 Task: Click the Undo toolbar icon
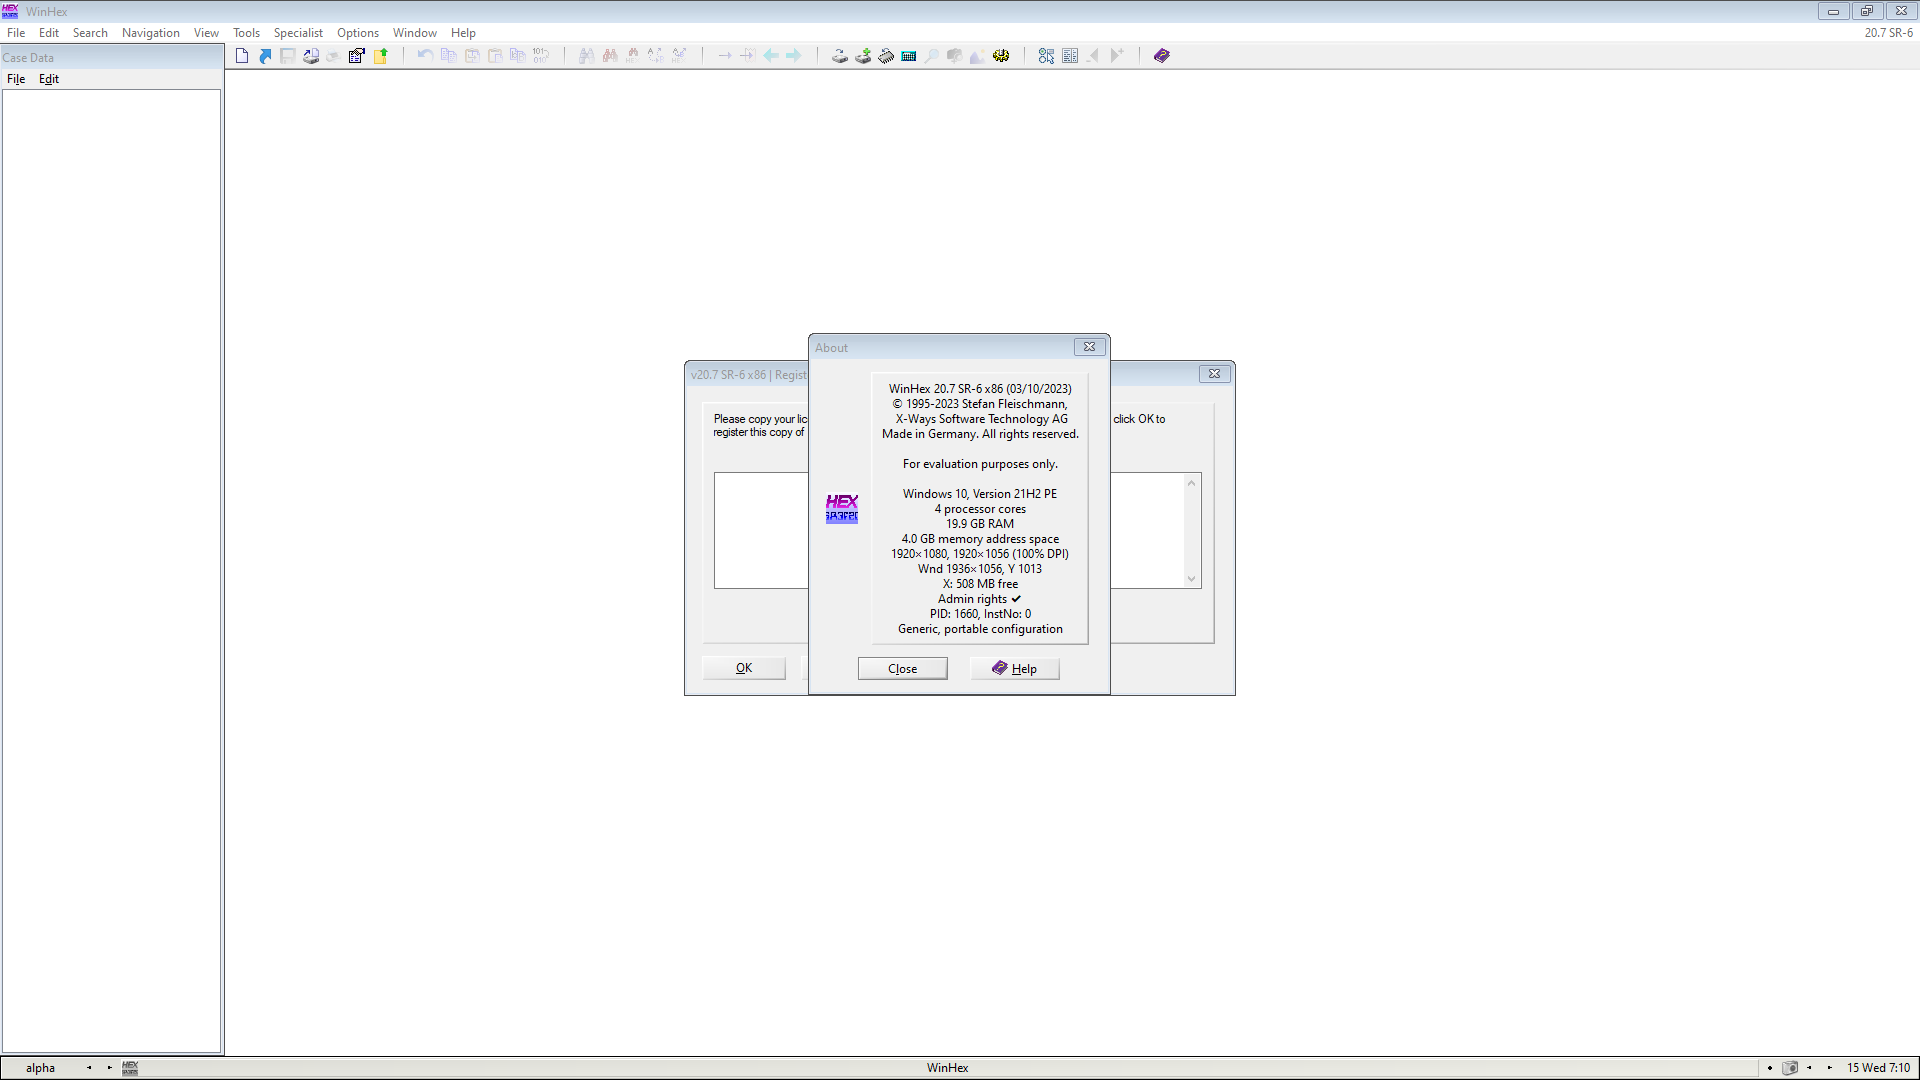tap(425, 56)
